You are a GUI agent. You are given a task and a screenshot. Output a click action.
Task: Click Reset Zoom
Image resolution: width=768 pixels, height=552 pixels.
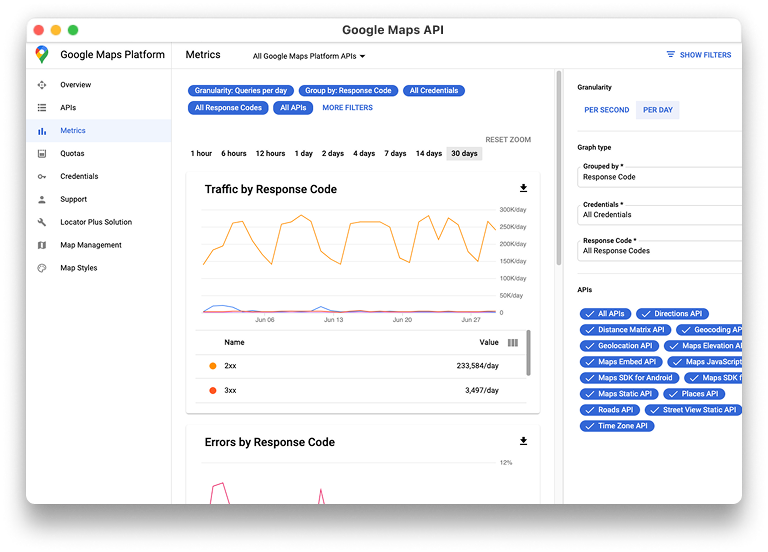tap(508, 140)
